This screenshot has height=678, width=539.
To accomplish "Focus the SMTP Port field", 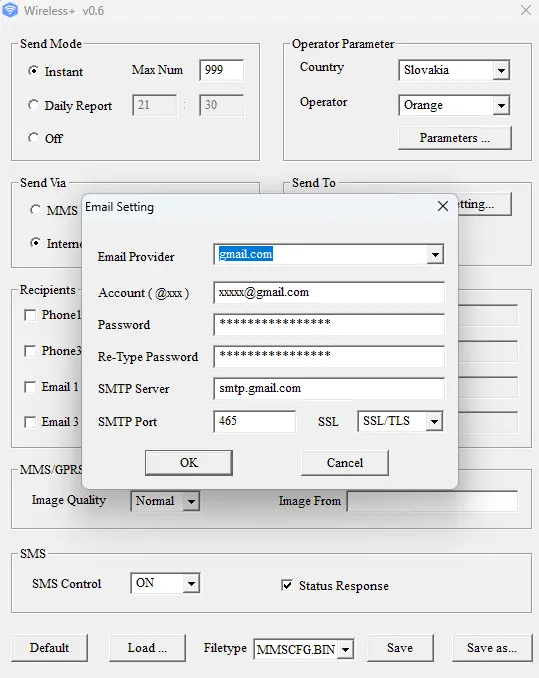I will coord(255,421).
